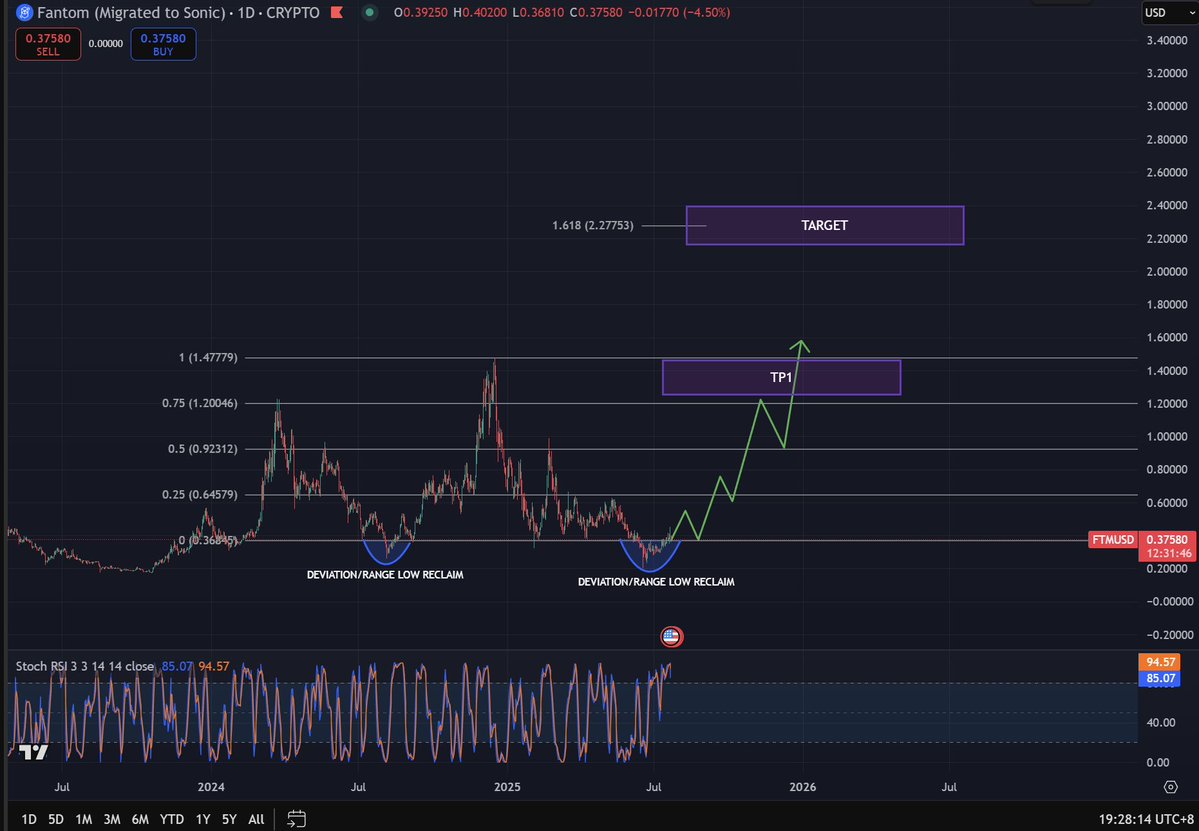
Task: Select the 6M time range
Action: [x=140, y=819]
